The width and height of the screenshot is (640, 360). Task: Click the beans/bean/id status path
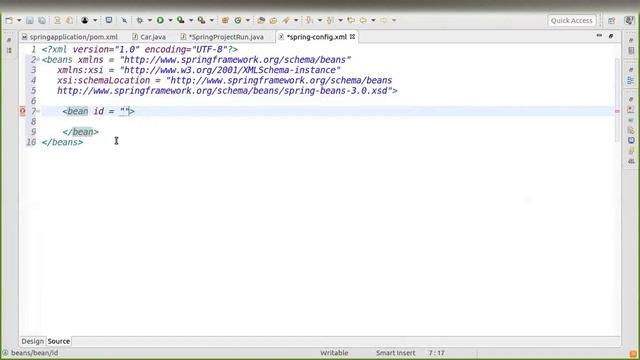[34, 353]
